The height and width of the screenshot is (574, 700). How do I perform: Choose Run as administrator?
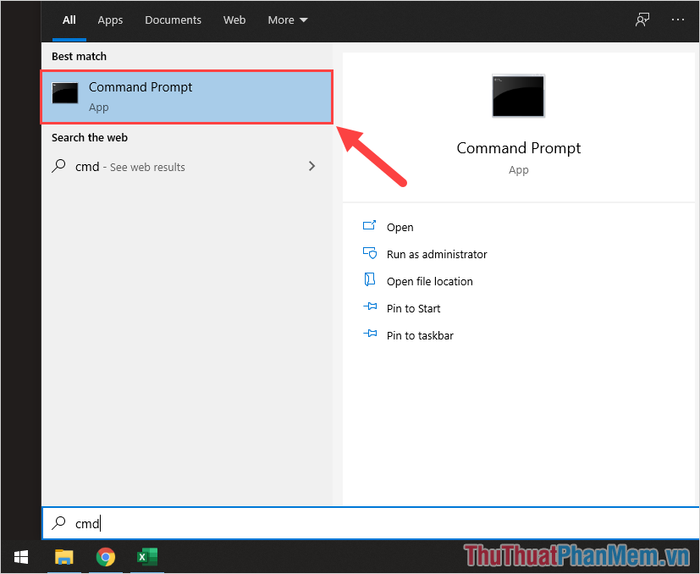coord(437,254)
